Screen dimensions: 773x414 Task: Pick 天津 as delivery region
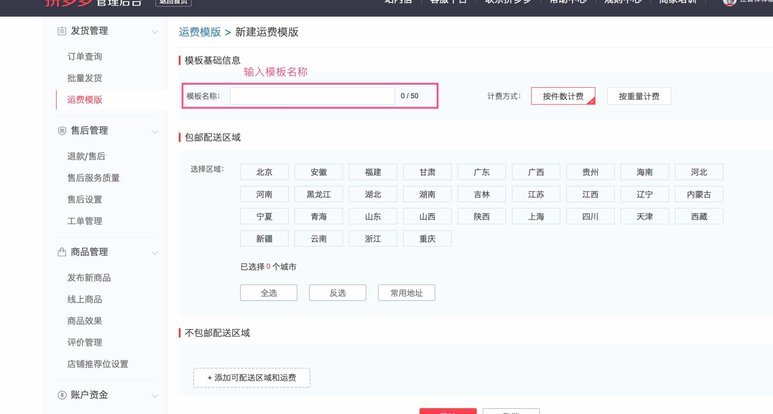coord(644,216)
